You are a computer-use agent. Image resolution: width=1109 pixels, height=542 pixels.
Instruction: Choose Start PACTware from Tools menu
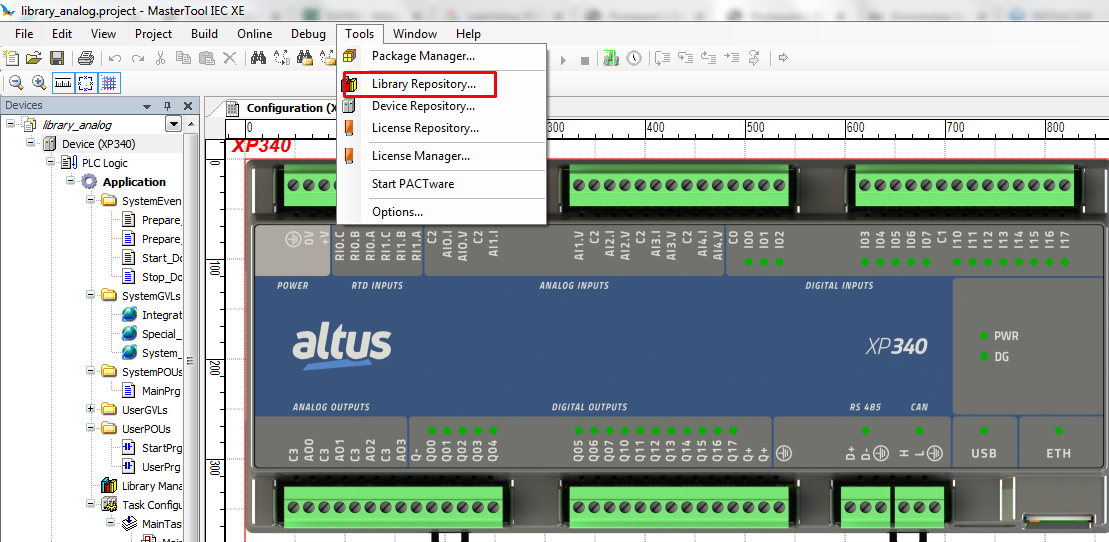(441, 183)
